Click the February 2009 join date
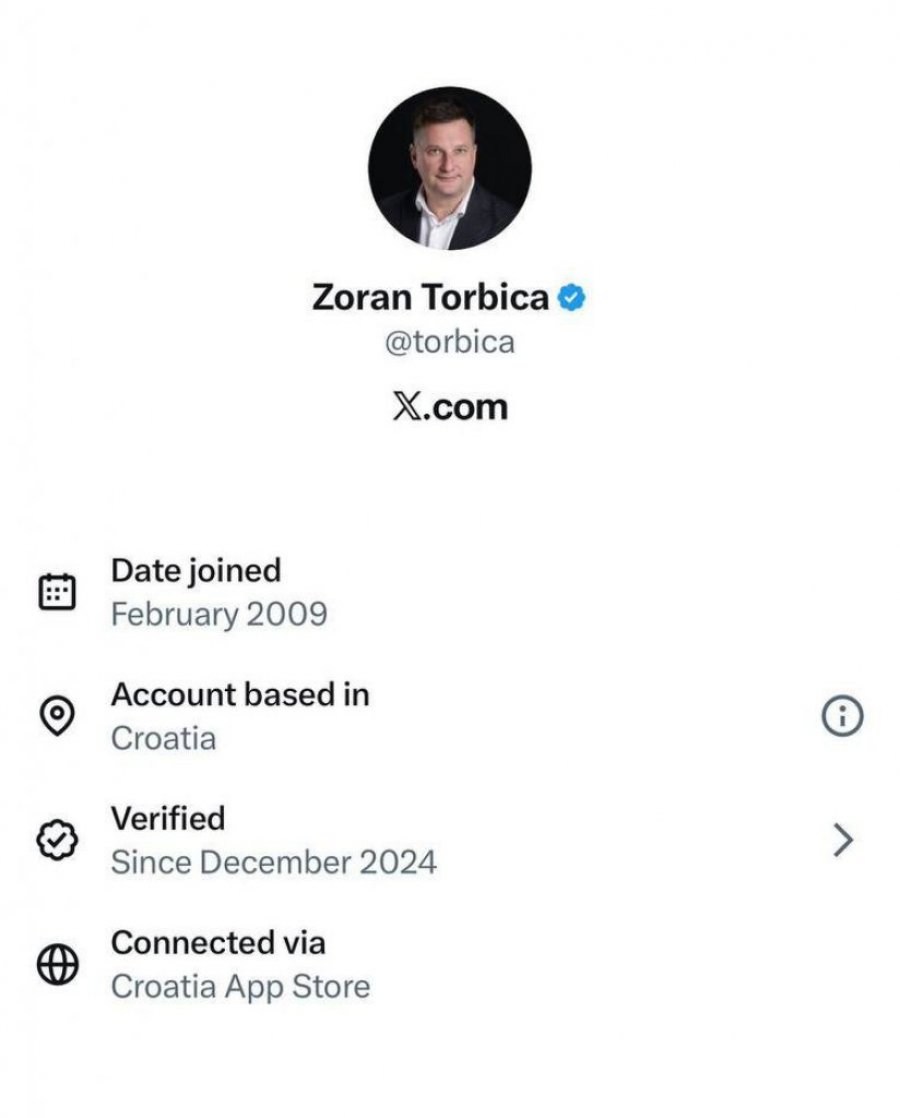The width and height of the screenshot is (900, 1118). [219, 614]
